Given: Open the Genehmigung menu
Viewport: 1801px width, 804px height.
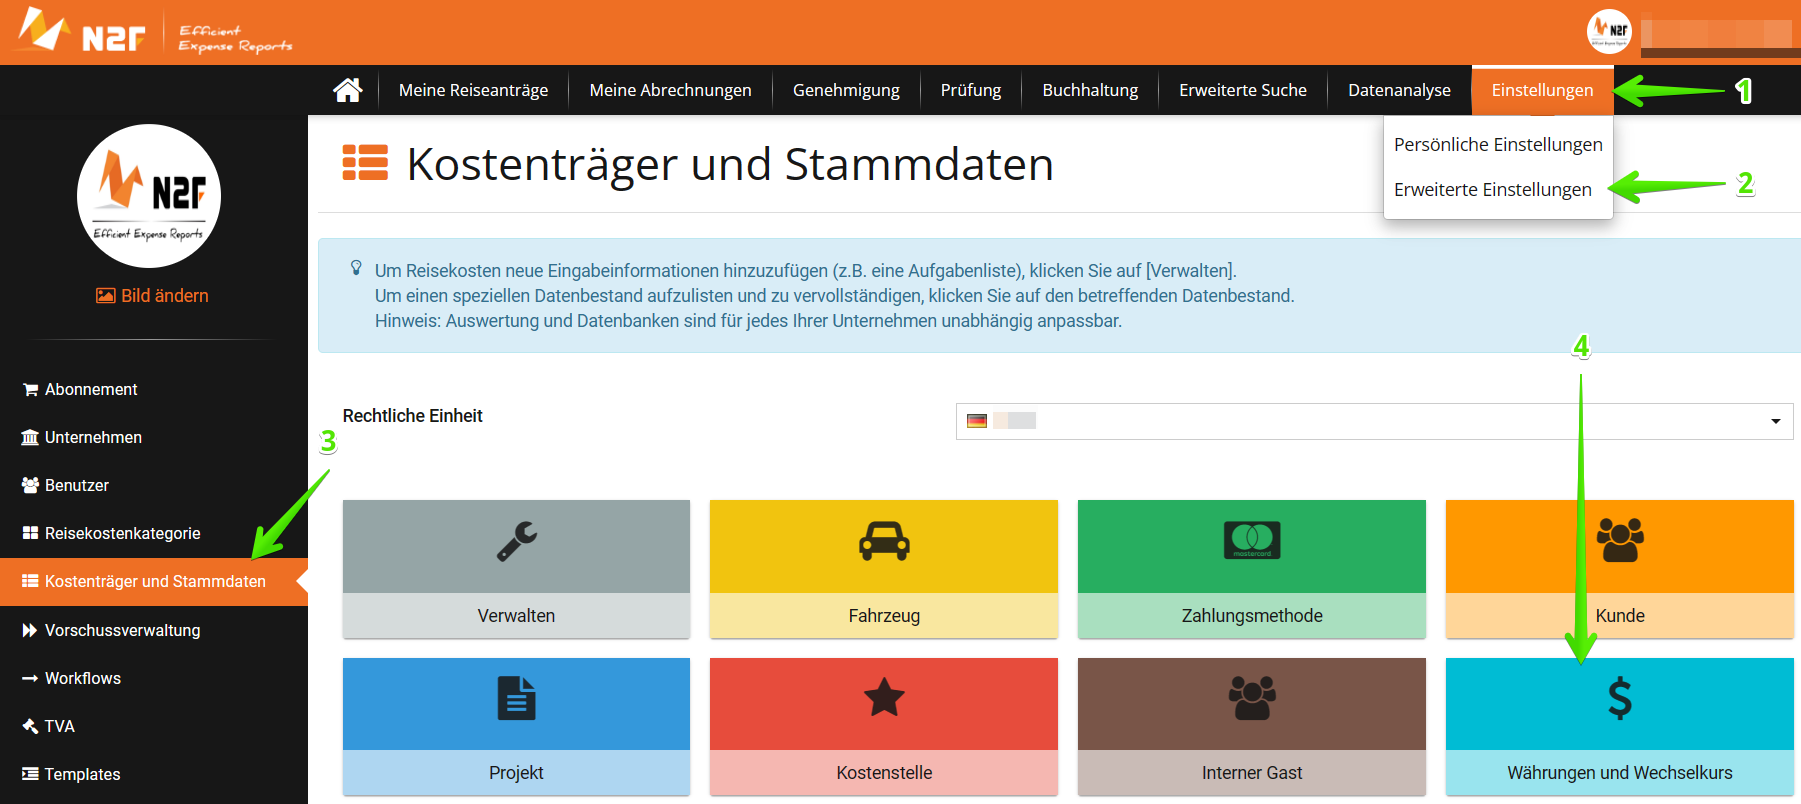Looking at the screenshot, I should [846, 90].
